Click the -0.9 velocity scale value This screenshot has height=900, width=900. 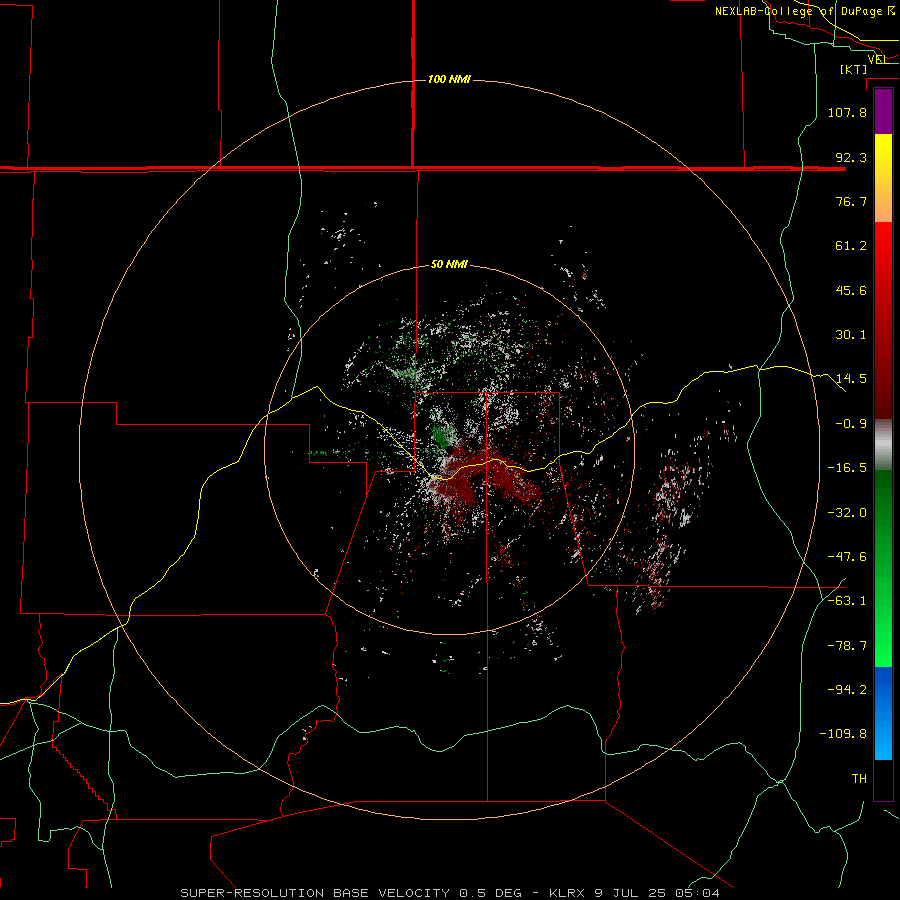(851, 424)
